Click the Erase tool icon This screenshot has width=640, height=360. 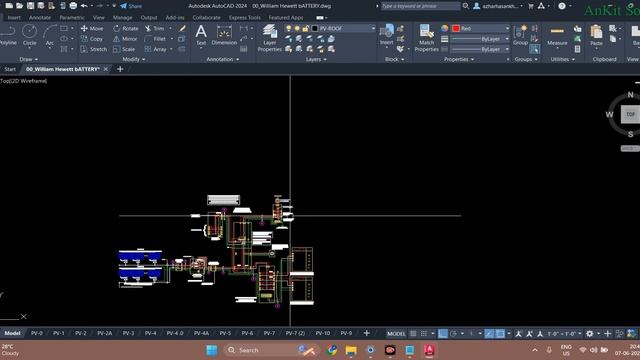pos(182,28)
